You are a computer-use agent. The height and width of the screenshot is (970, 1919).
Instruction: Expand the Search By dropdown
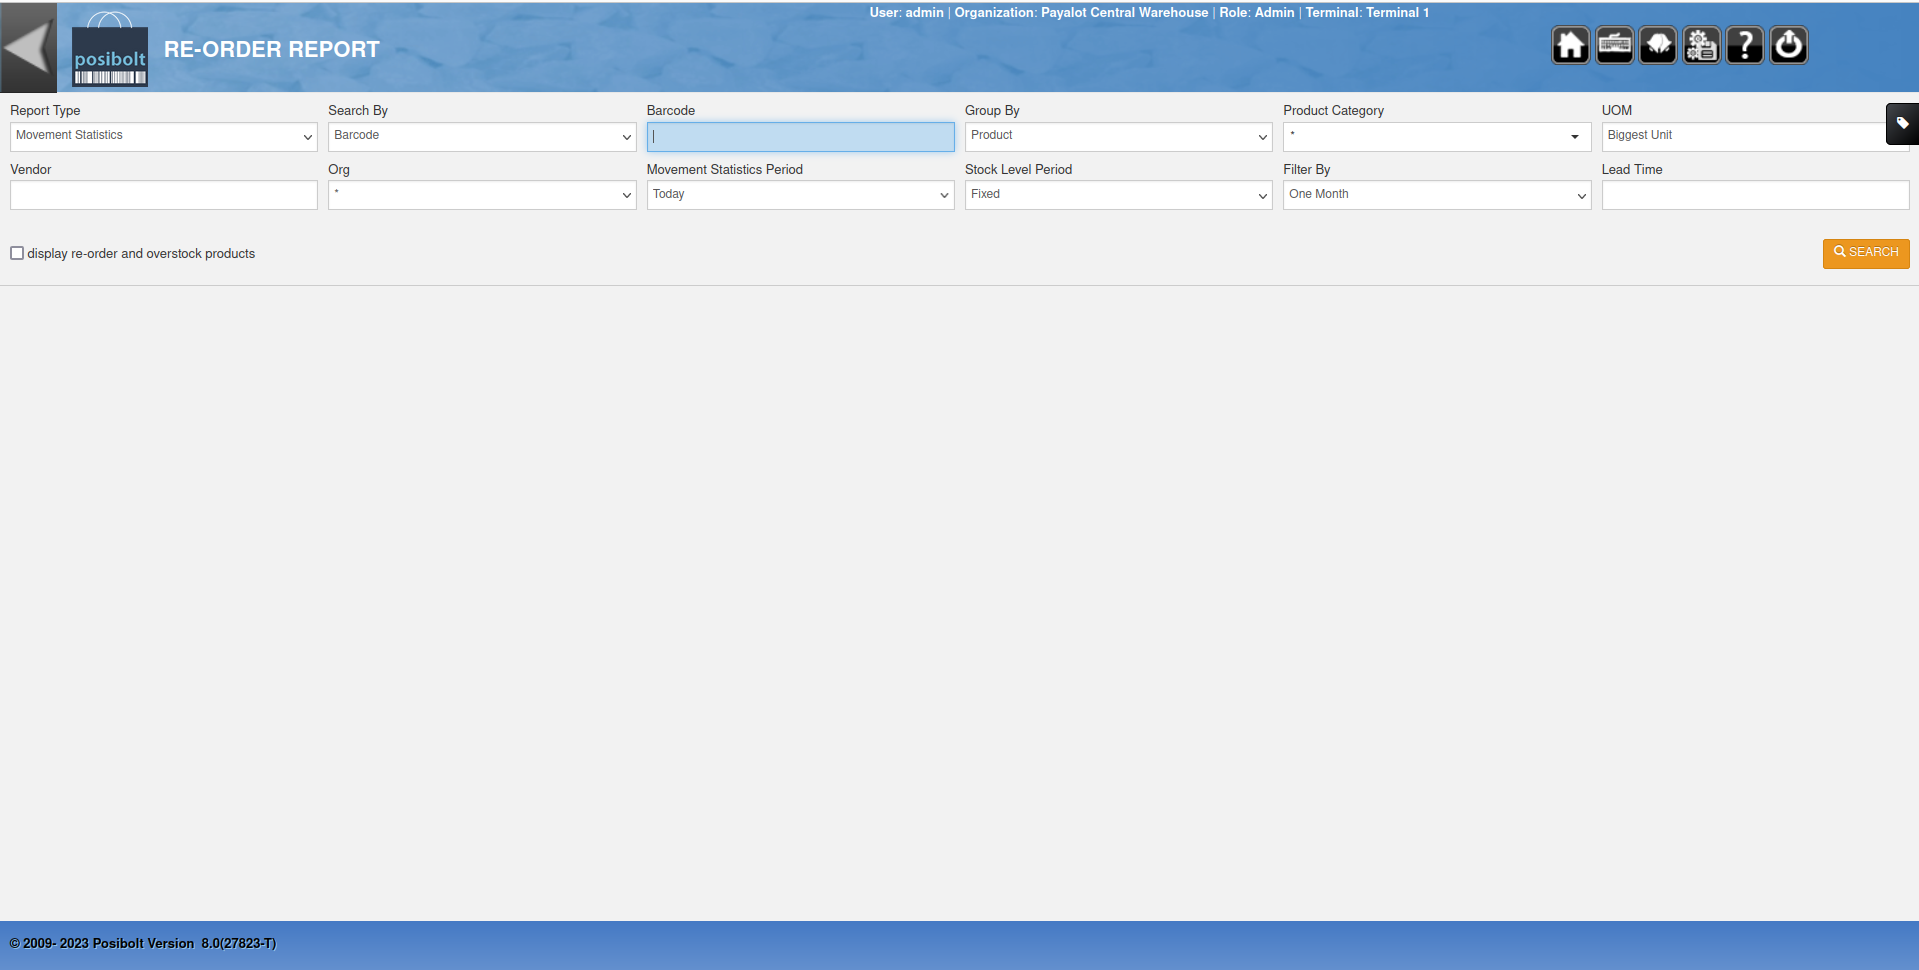pos(481,136)
